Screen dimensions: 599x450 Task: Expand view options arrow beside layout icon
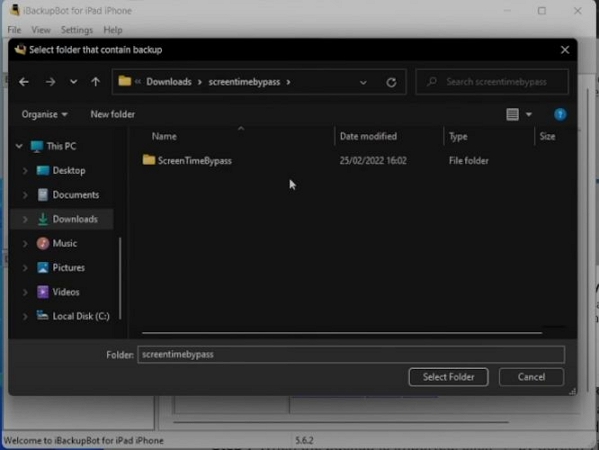(529, 114)
